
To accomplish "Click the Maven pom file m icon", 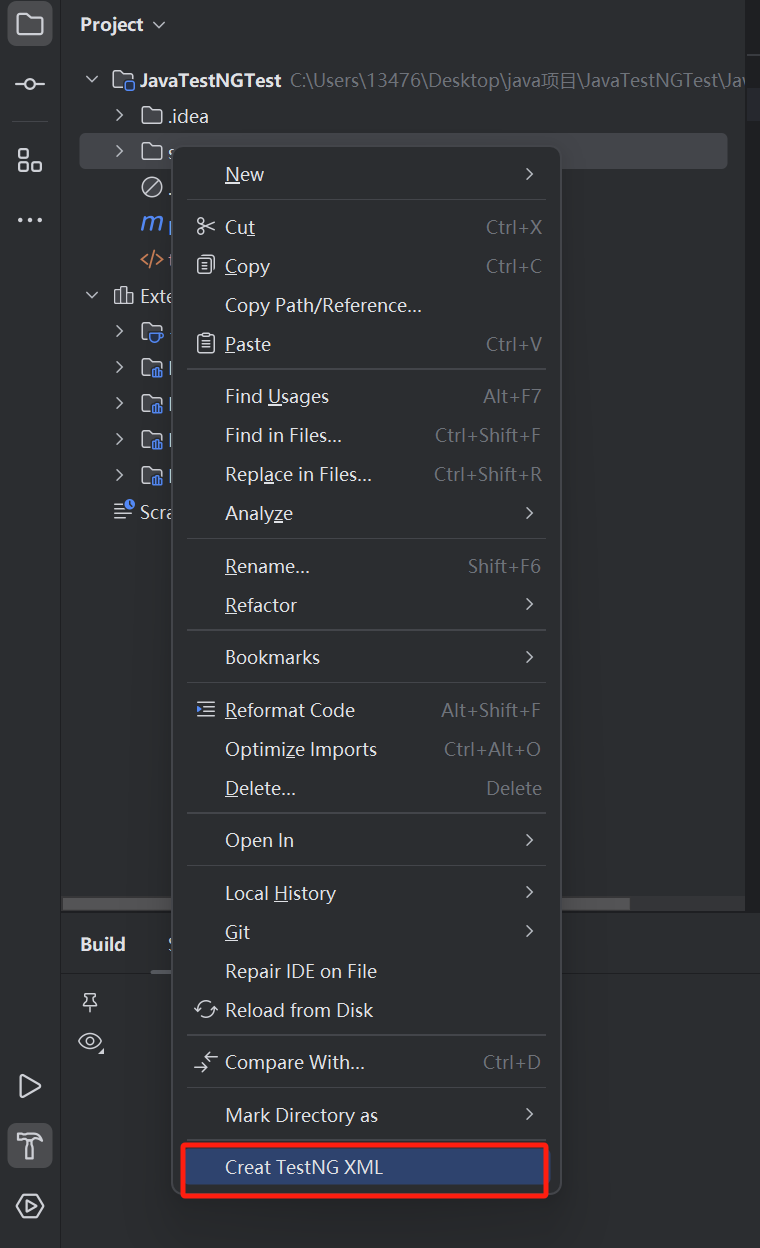I will pos(152,223).
